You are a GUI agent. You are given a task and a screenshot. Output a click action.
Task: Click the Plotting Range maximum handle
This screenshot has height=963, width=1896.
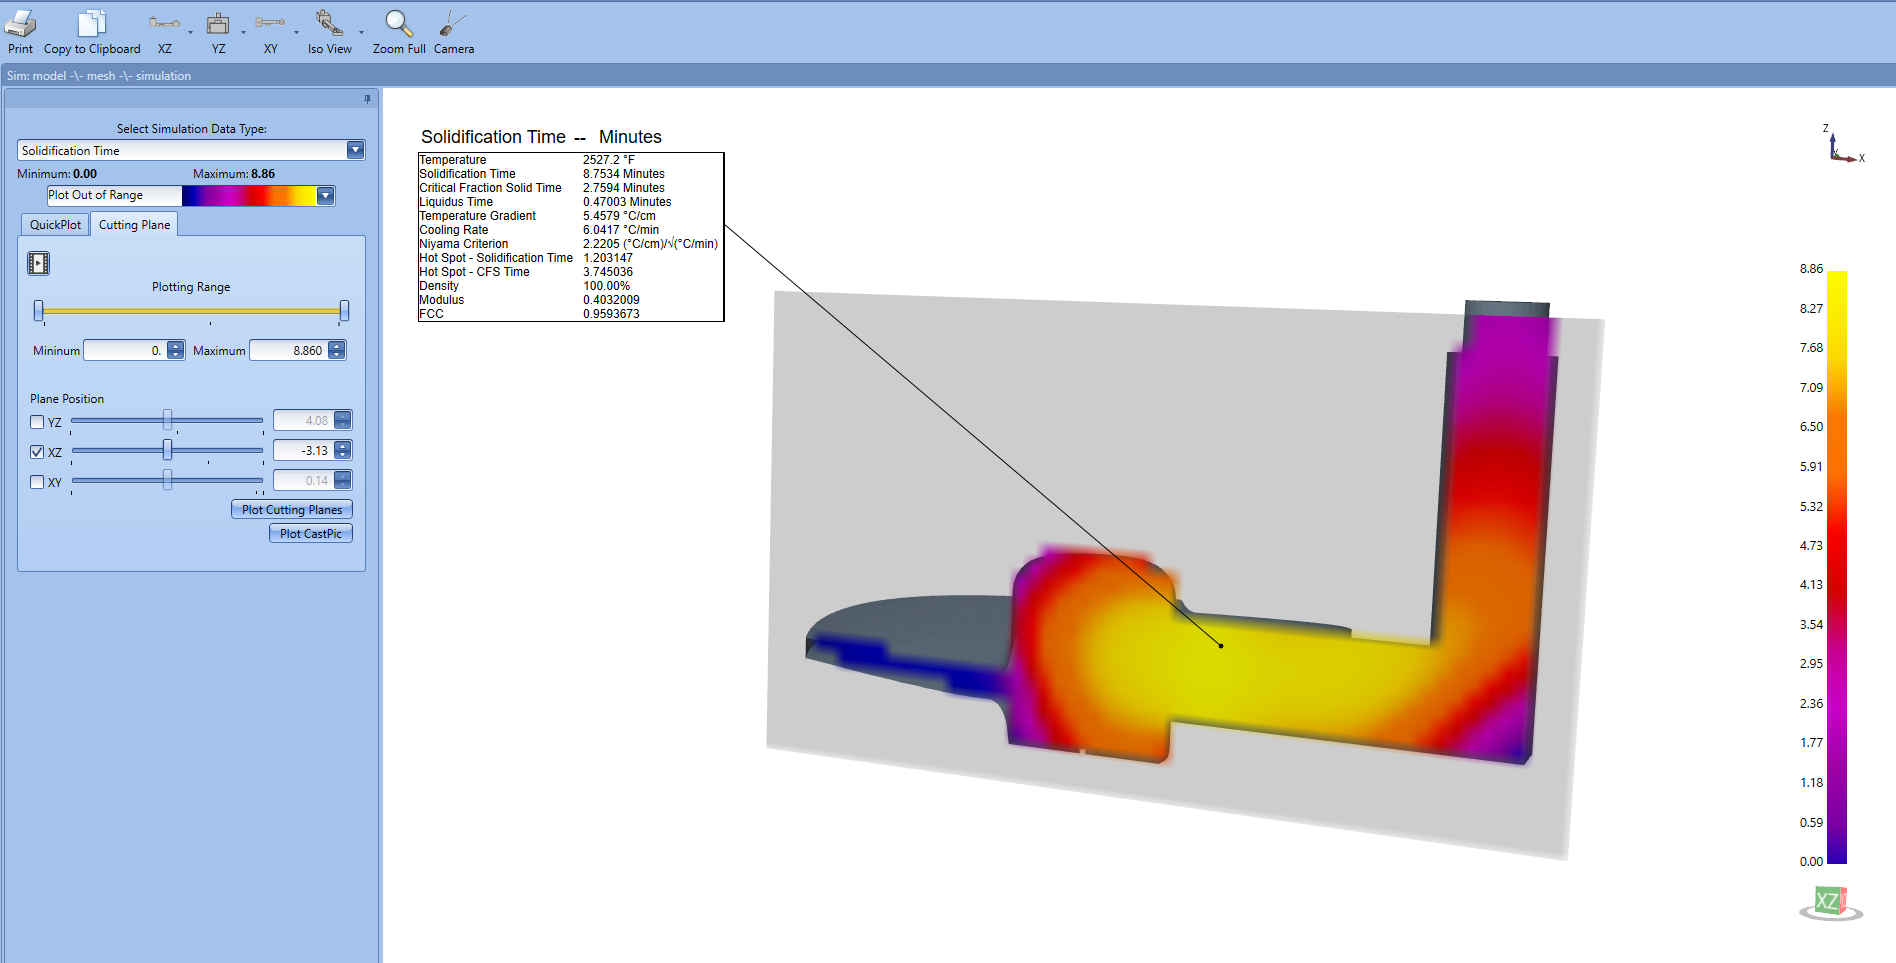point(344,311)
